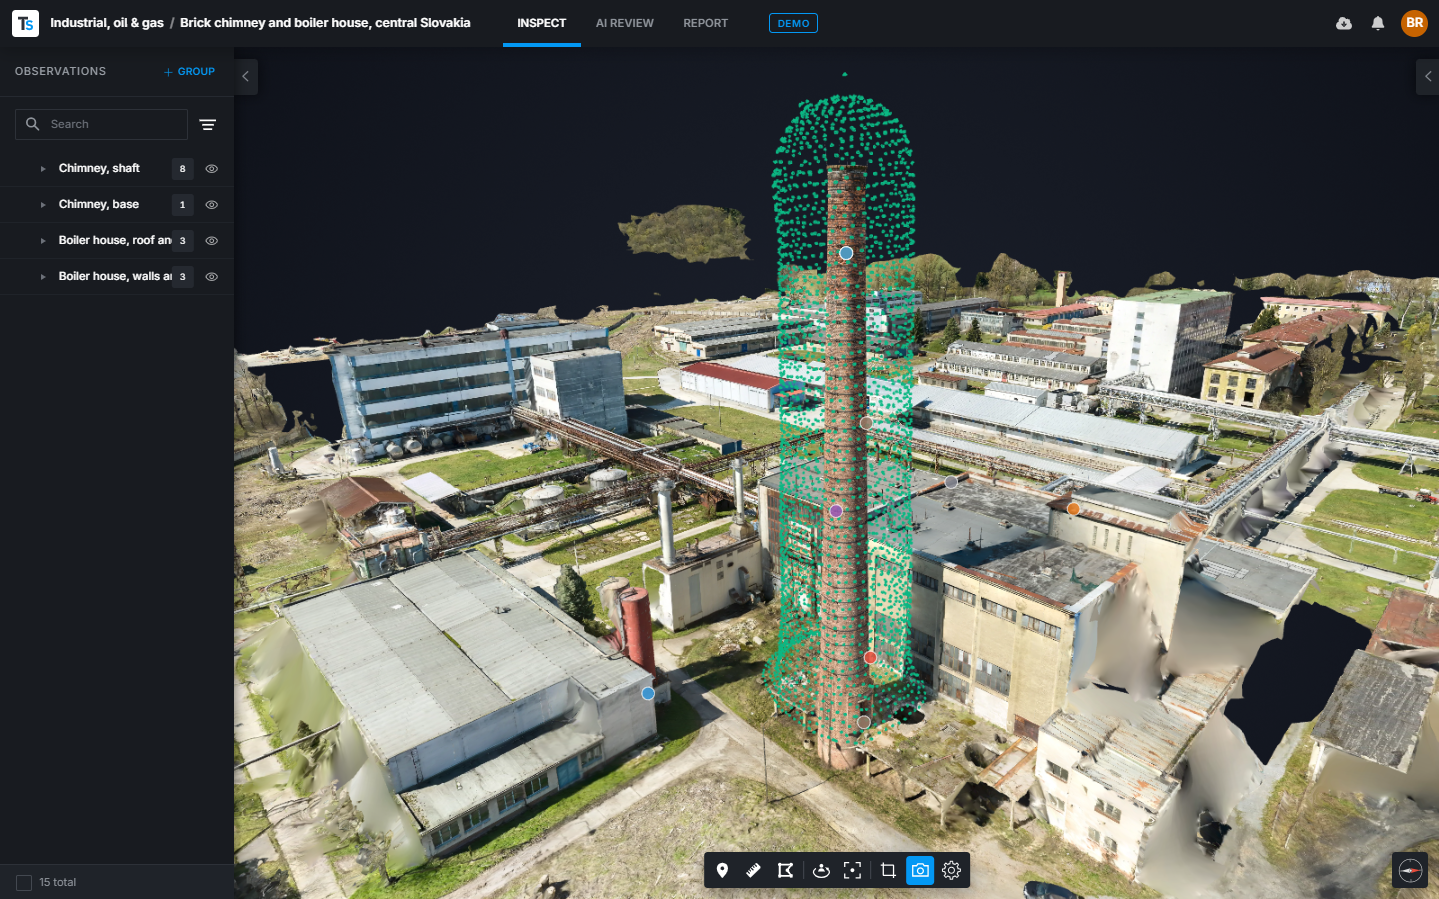Switch to the AI REVIEW tab
Viewport: 1439px width, 899px height.
pyautogui.click(x=625, y=23)
